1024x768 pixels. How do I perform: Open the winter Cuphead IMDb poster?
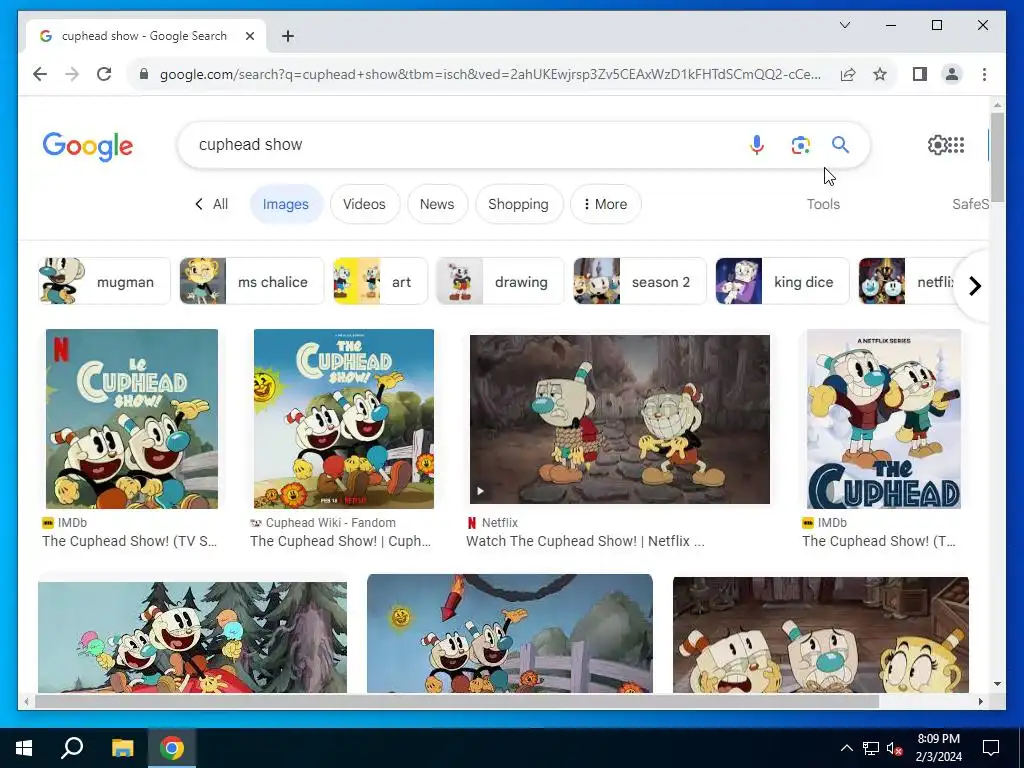coord(884,419)
